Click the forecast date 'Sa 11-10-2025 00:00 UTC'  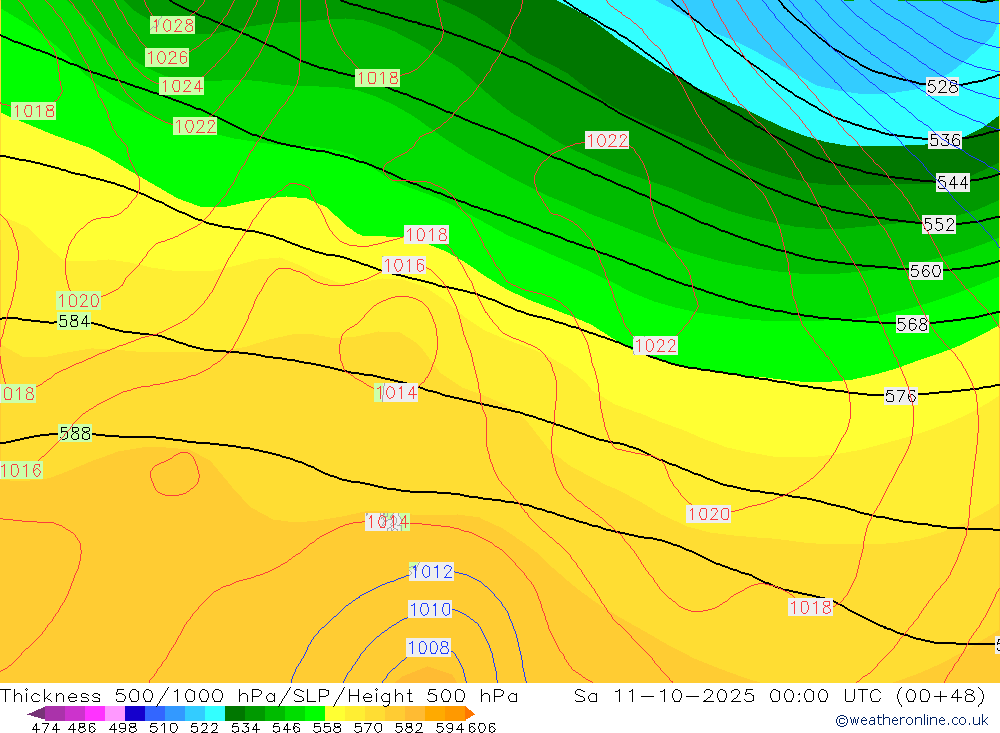[728, 695]
